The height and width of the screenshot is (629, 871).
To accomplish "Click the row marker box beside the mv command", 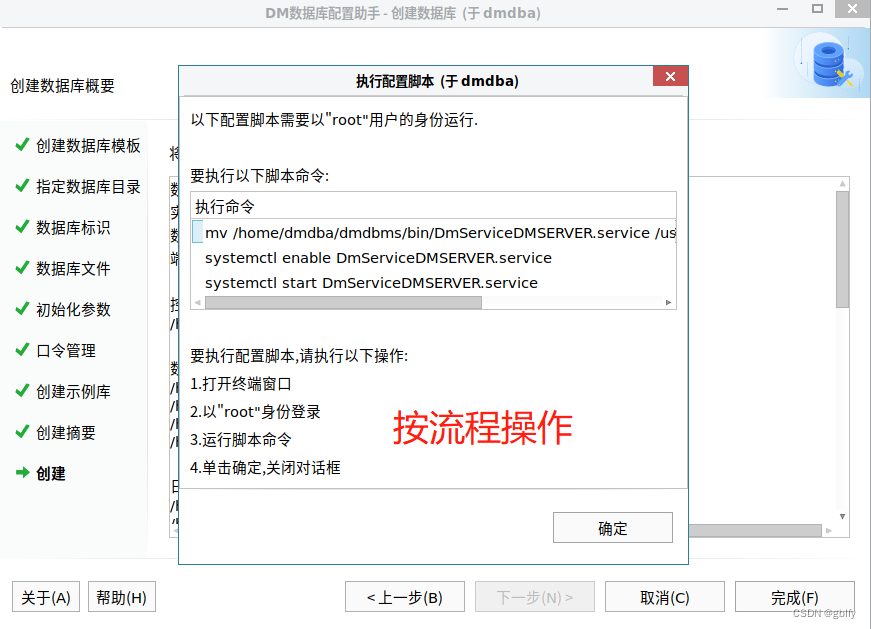I will point(197,232).
